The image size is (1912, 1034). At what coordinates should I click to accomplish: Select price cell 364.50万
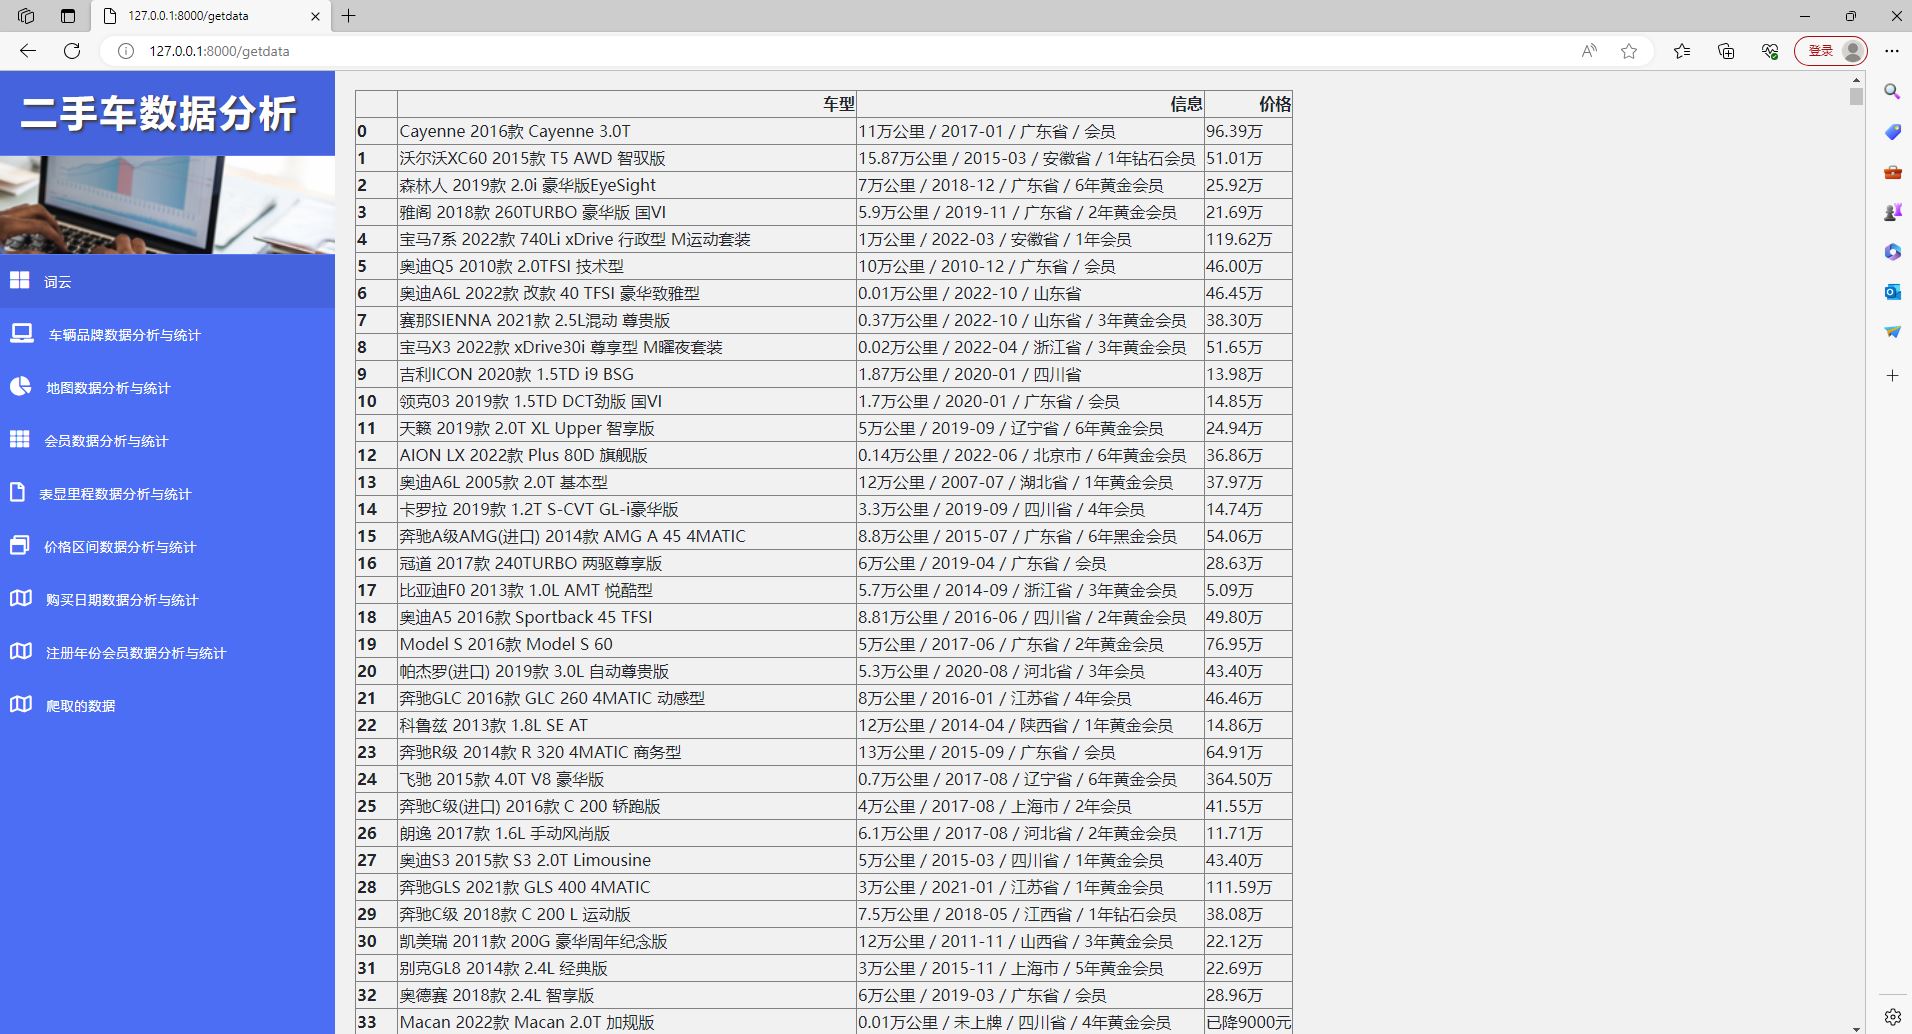(1248, 779)
